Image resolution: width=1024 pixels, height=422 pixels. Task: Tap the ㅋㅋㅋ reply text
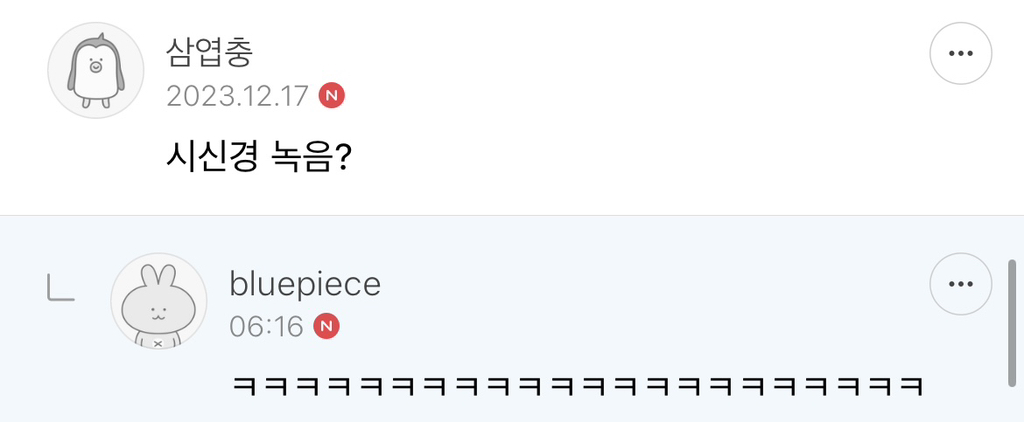(574, 386)
